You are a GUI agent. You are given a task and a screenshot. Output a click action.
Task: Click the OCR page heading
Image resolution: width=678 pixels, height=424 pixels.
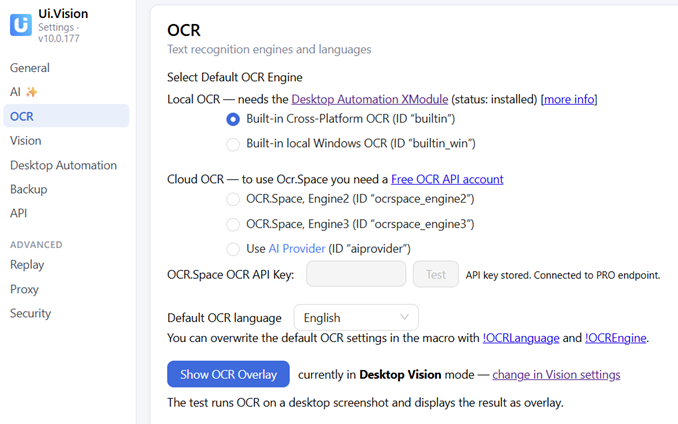[184, 30]
